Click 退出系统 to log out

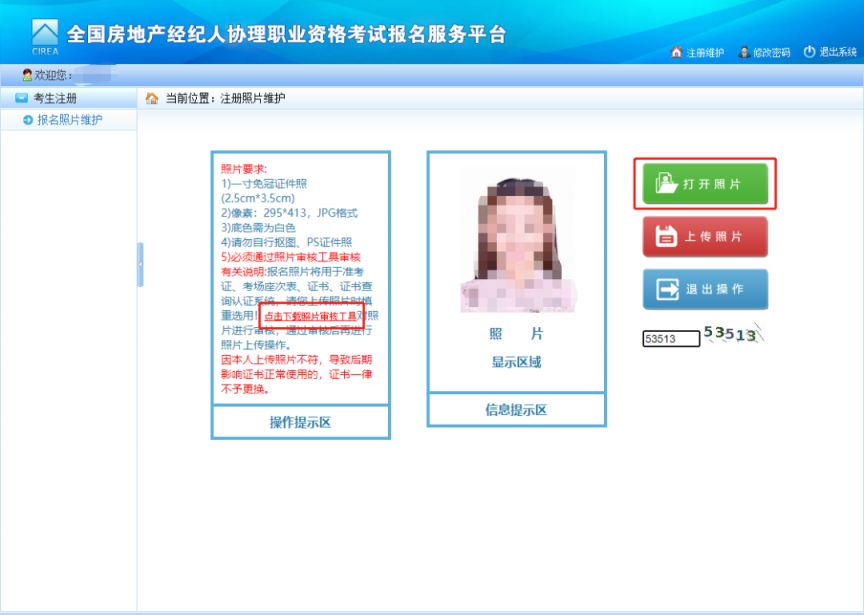click(x=838, y=52)
